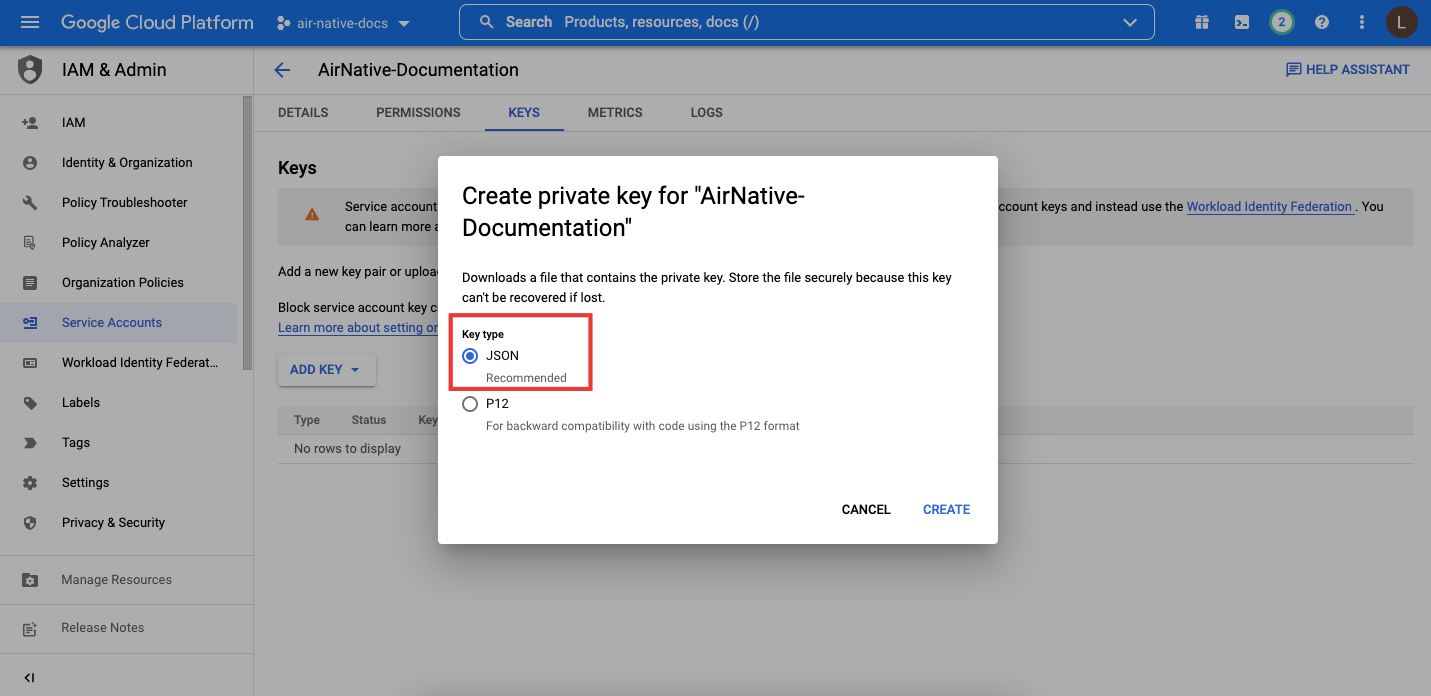This screenshot has height=696, width=1431.
Task: Open Release Notes in sidebar
Action: pos(103,628)
